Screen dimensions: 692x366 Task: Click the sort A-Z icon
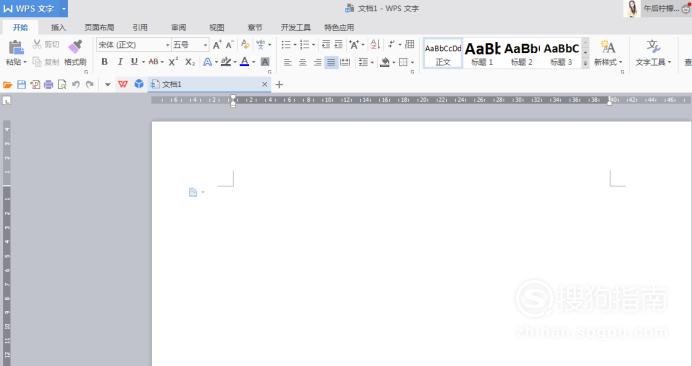tap(375, 44)
